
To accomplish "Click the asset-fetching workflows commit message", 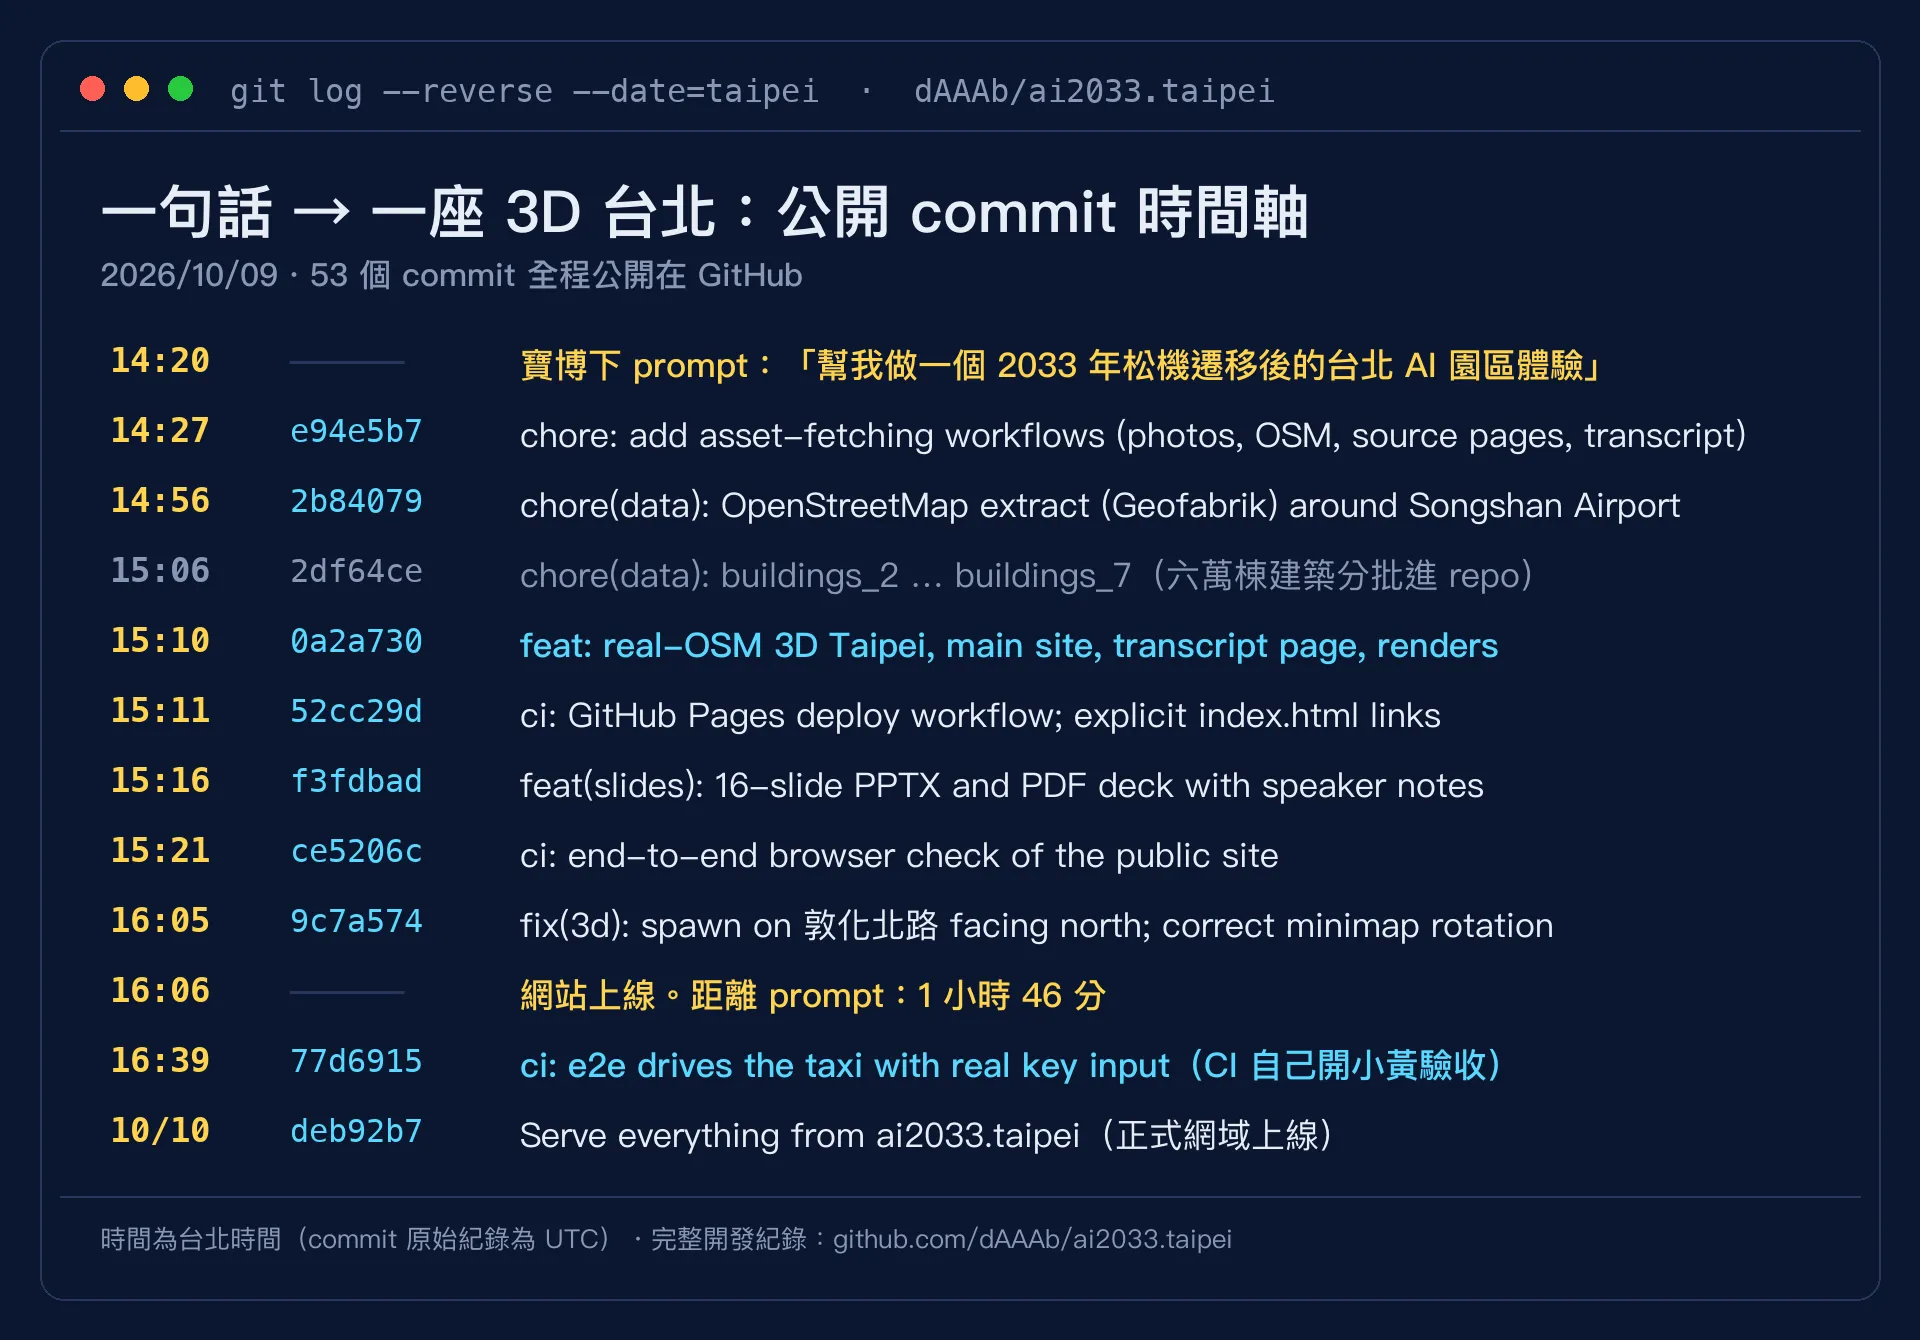I will (x=1133, y=436).
